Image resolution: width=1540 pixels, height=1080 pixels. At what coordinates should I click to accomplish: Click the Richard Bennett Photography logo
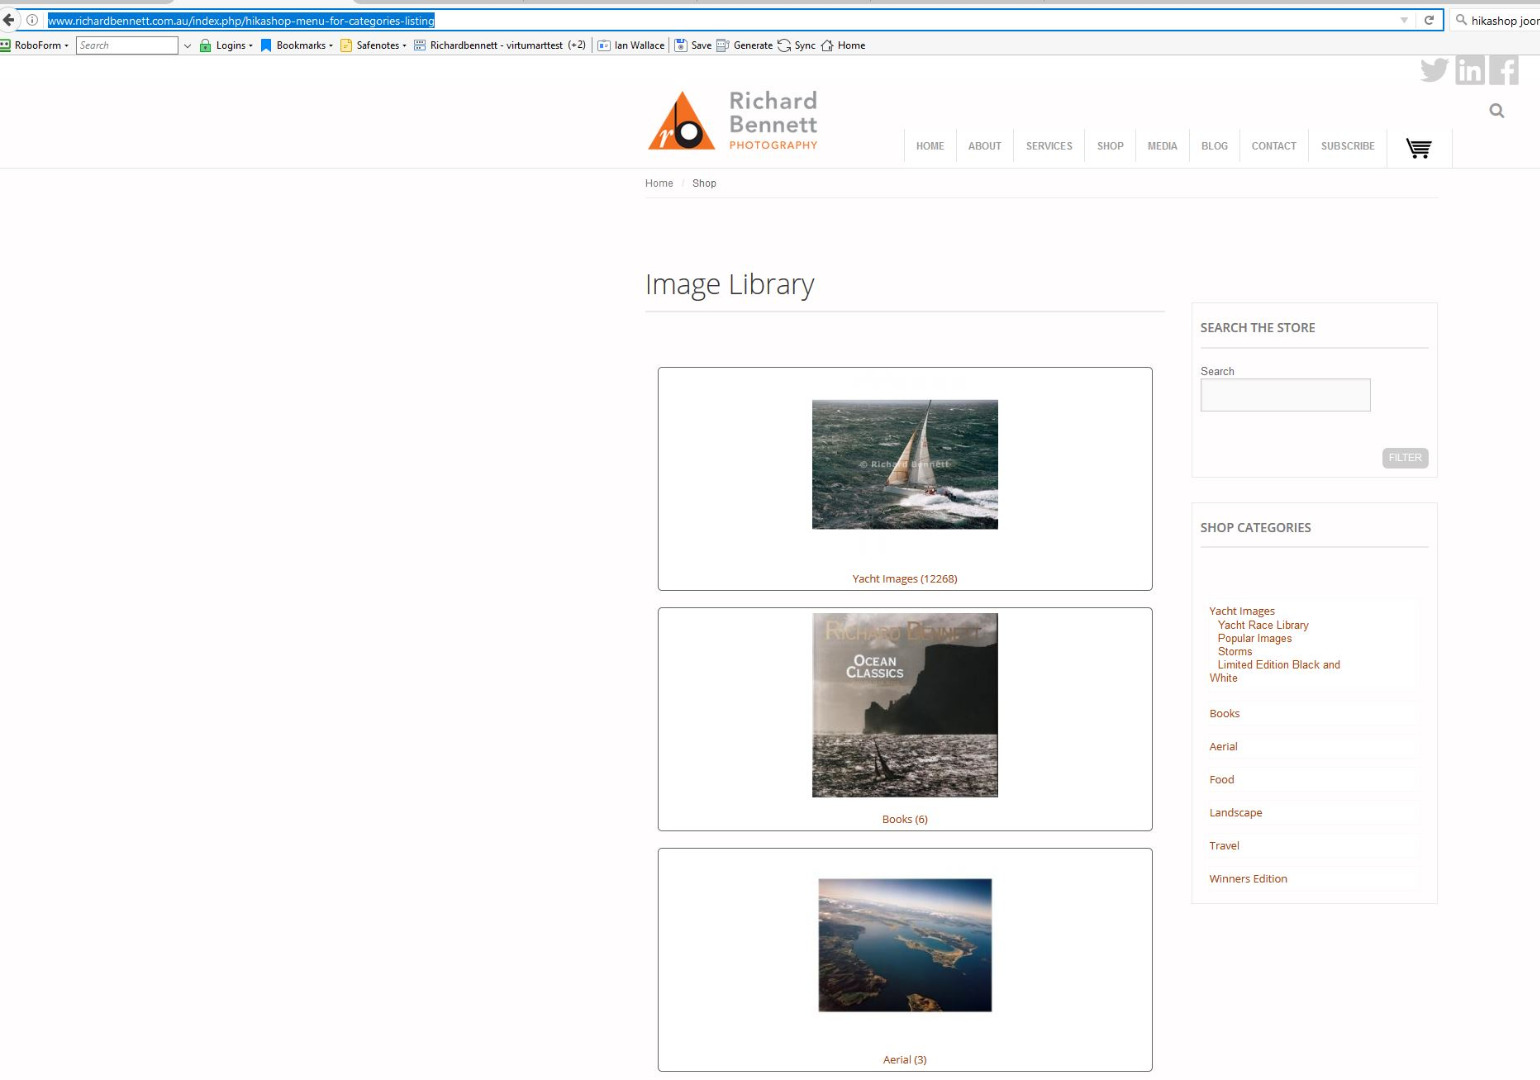733,121
